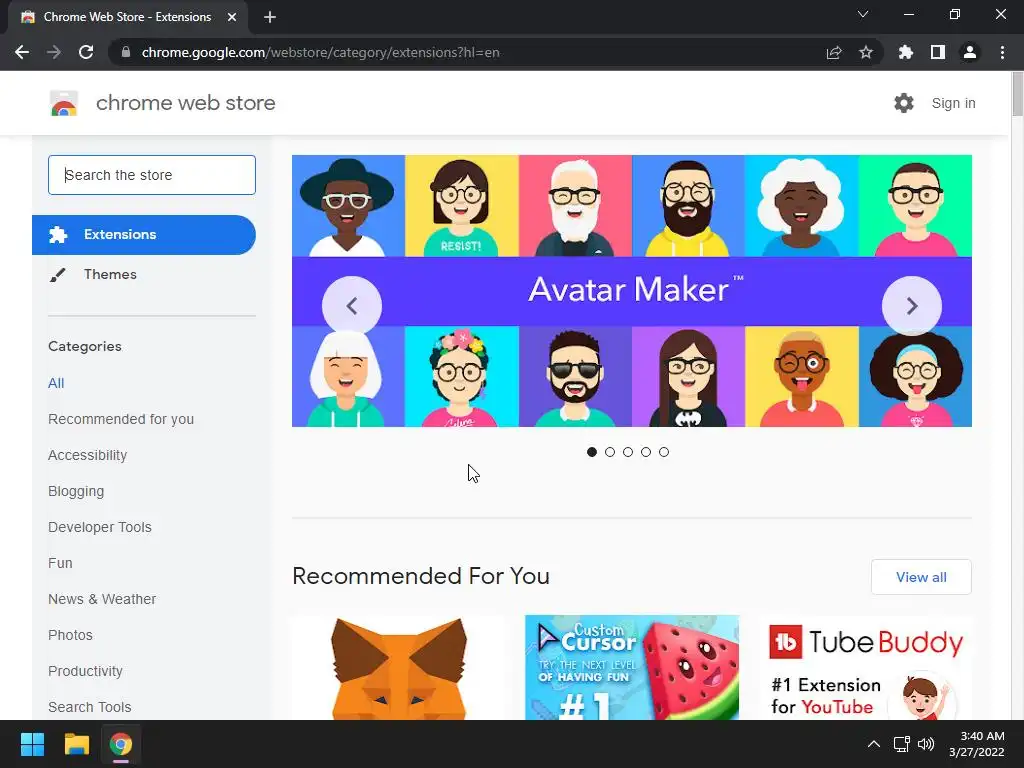Select the Extensions sidebar item
Screen dimensions: 1024x768
pos(144,234)
